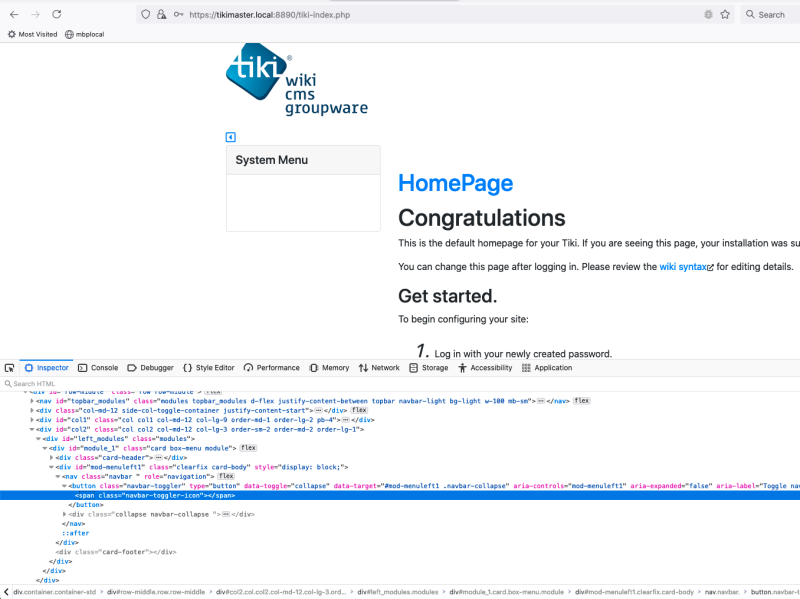Click breadcrumb div#module_1.card.box-menu.module
The height and width of the screenshot is (599, 800).
coord(507,592)
